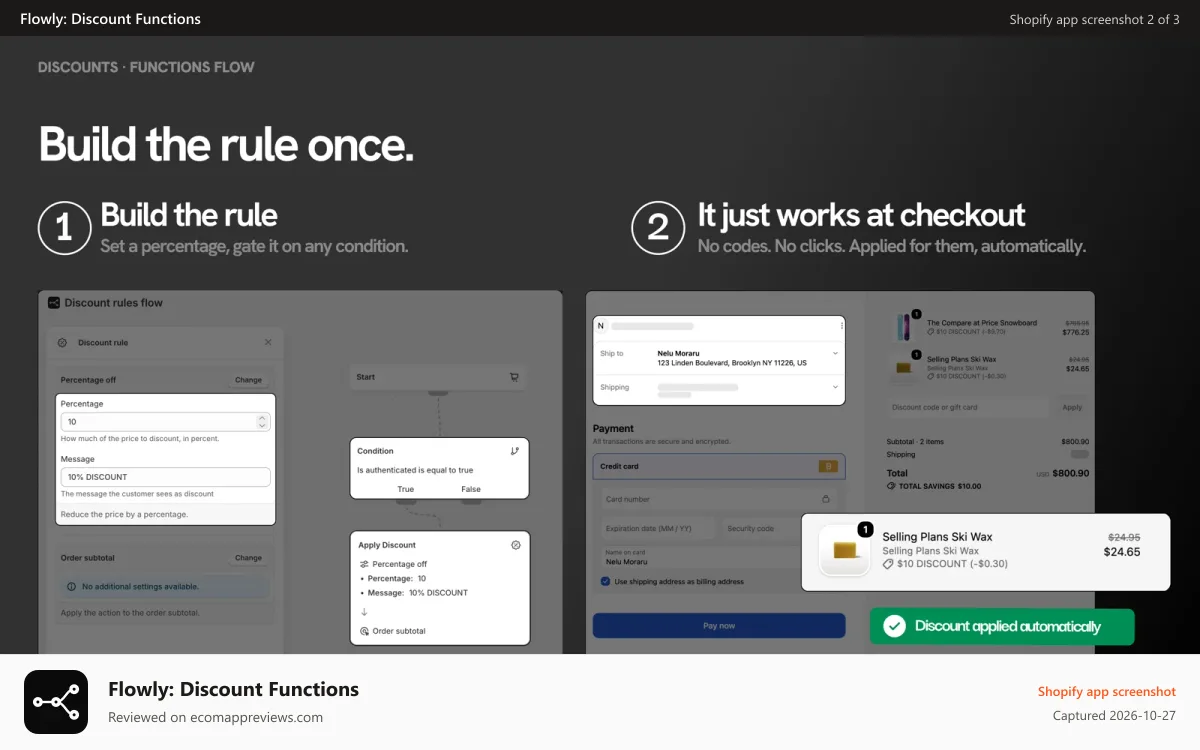Click the branch icon in Condition node
The height and width of the screenshot is (750, 1200).
coord(515,451)
